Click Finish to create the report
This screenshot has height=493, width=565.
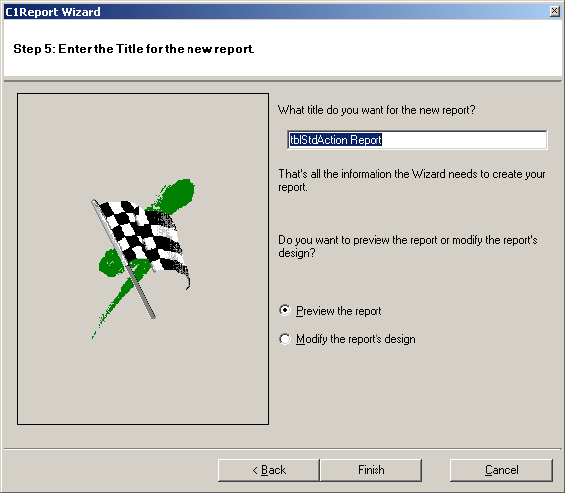371,470
